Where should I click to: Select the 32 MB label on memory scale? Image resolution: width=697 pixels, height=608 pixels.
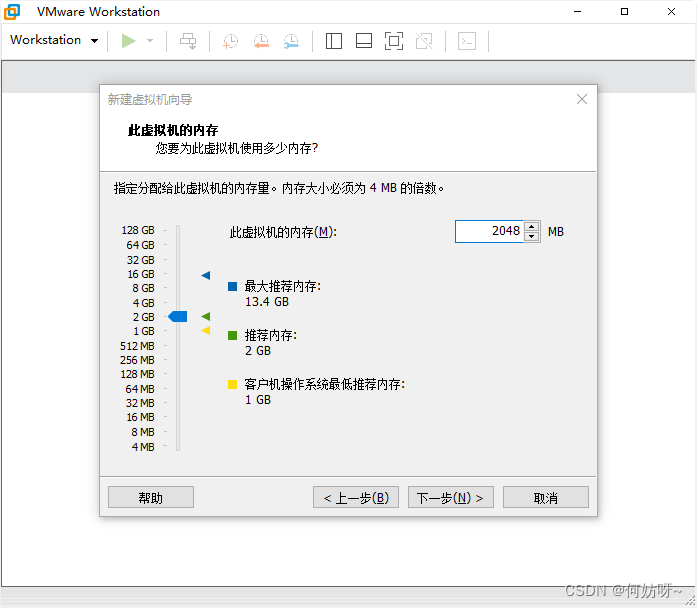(x=140, y=403)
